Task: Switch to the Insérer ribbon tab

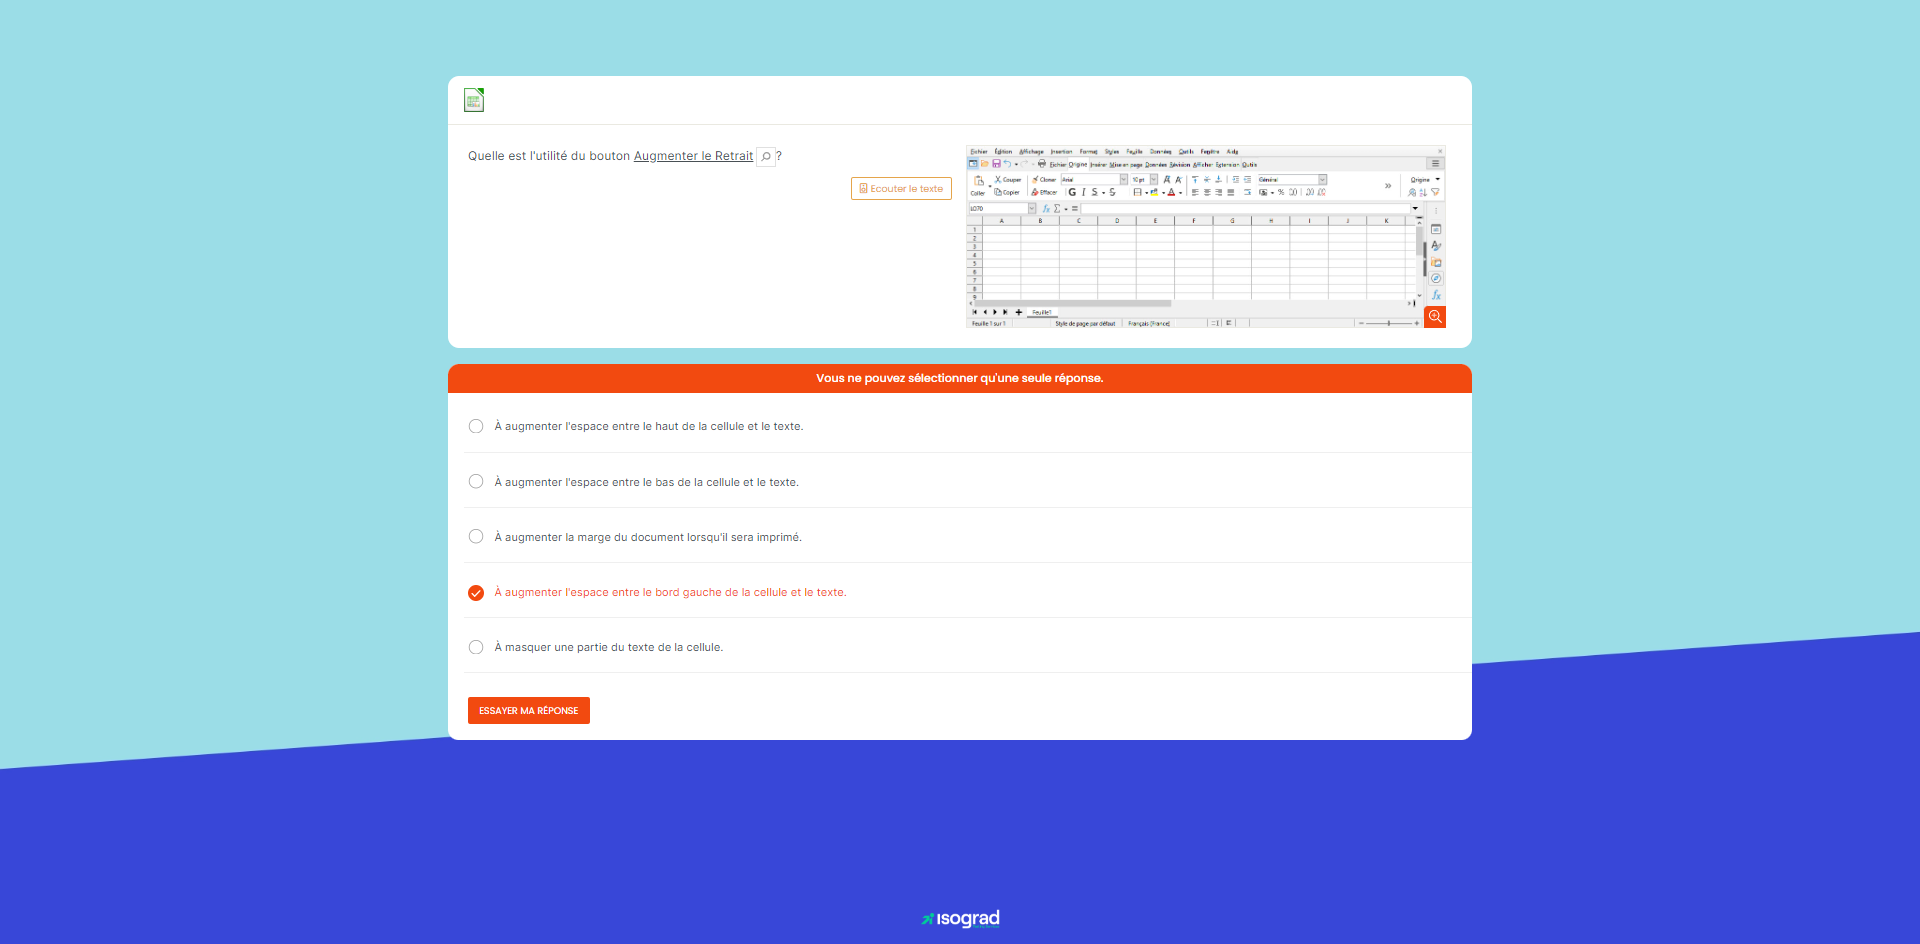Action: 1099,165
